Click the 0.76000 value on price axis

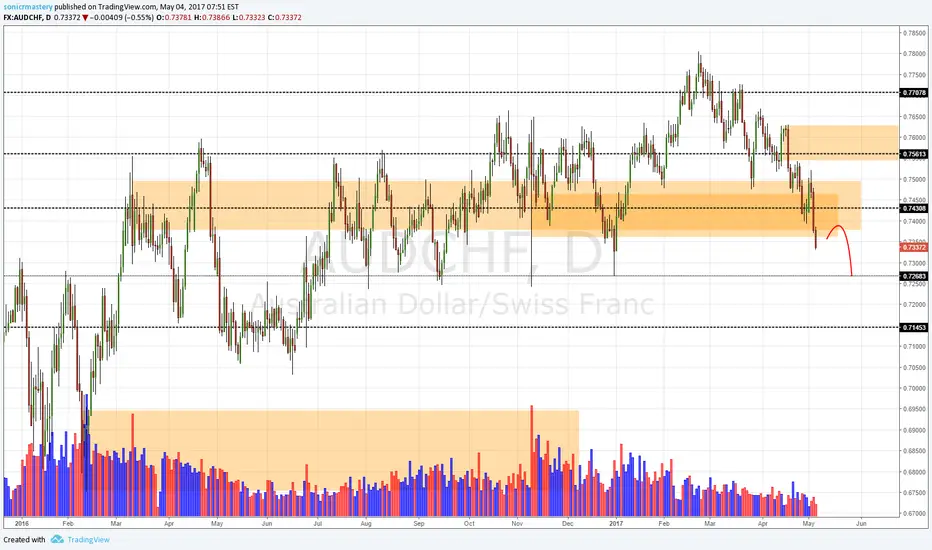pos(915,138)
